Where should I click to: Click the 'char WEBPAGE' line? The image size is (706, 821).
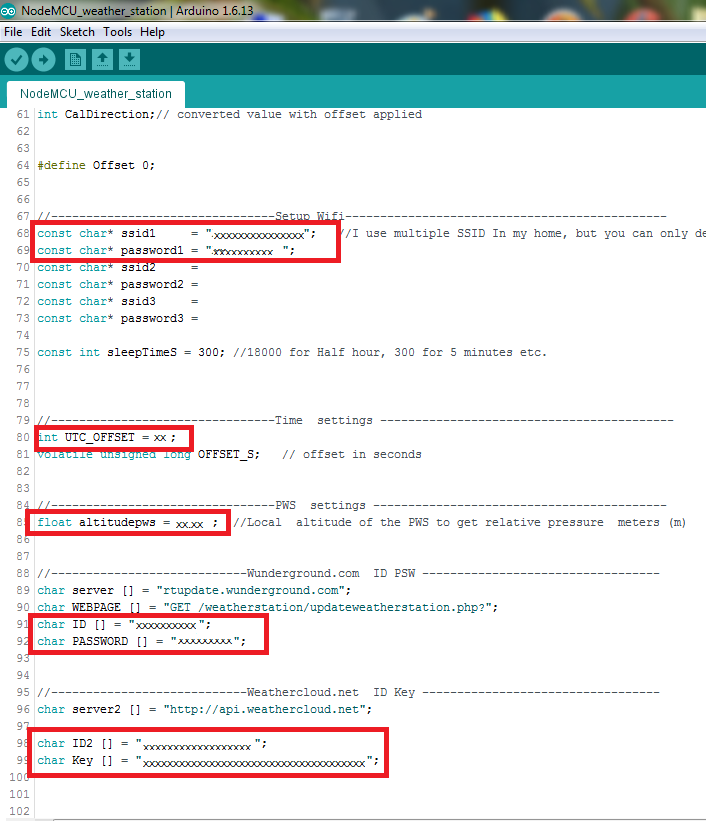coord(267,607)
